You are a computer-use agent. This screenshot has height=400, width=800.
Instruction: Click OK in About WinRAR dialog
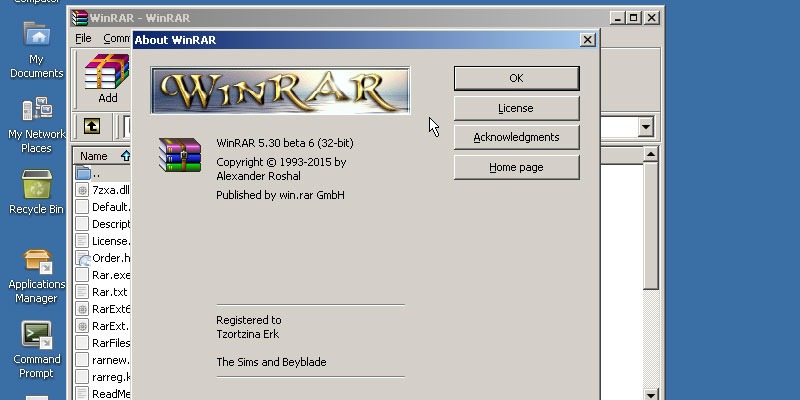(516, 78)
